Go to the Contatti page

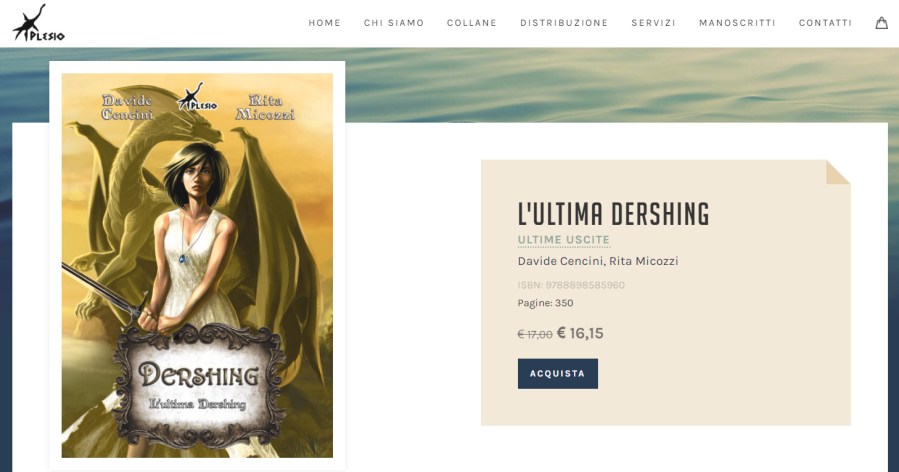pyautogui.click(x=826, y=23)
